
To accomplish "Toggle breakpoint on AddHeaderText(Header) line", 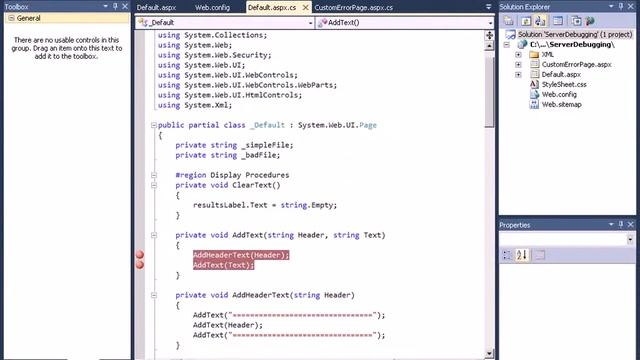I will (x=140, y=255).
